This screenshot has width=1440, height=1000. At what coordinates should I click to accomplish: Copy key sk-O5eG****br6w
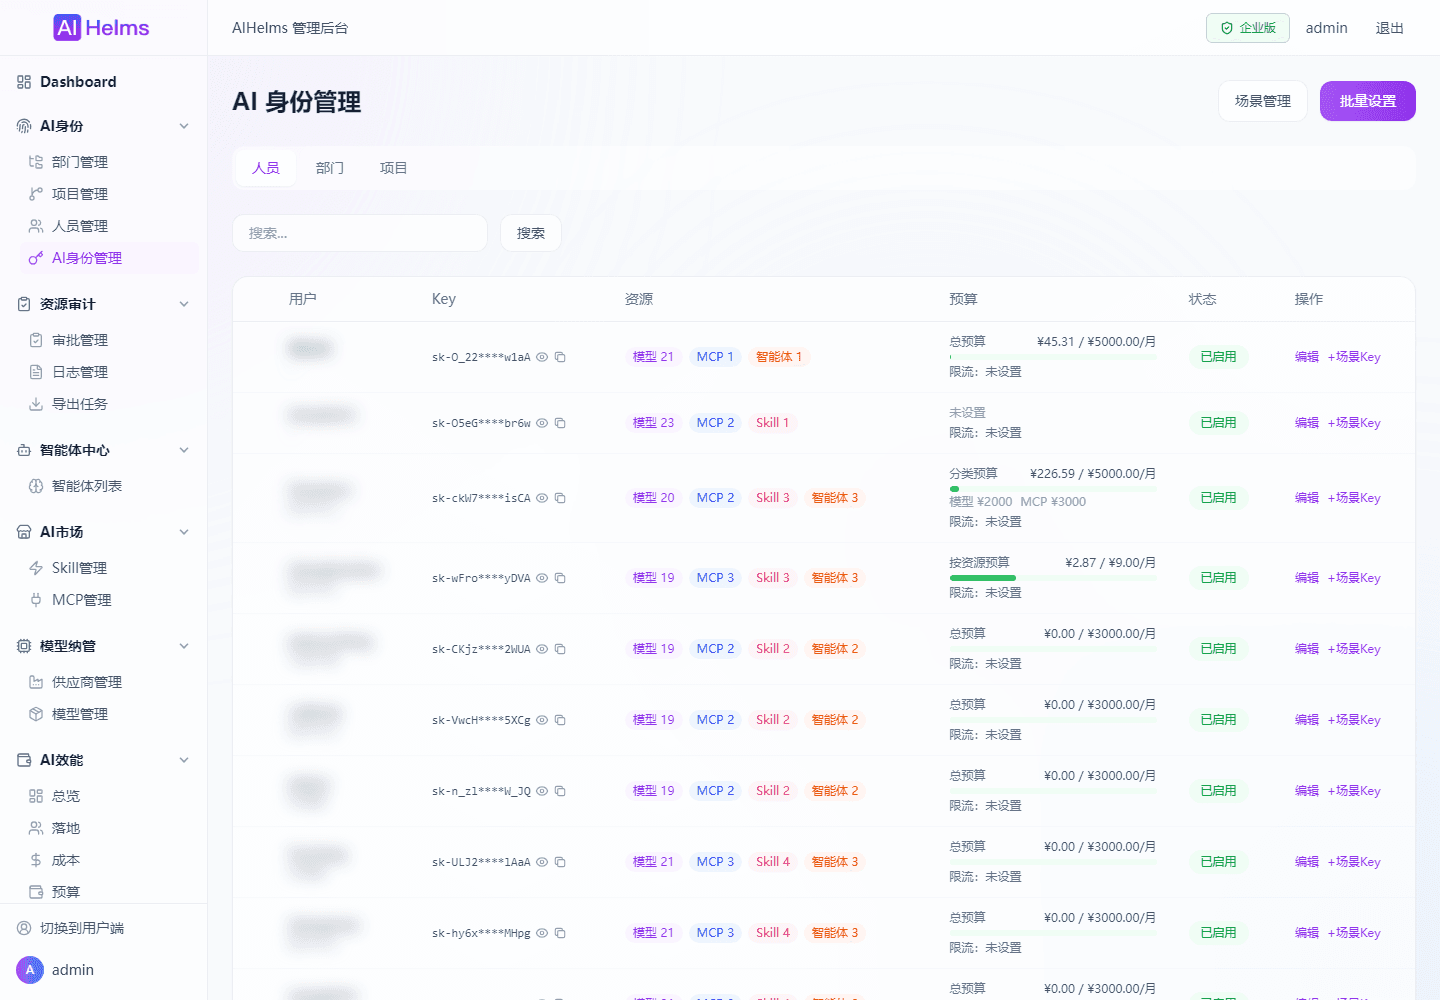pyautogui.click(x=560, y=423)
